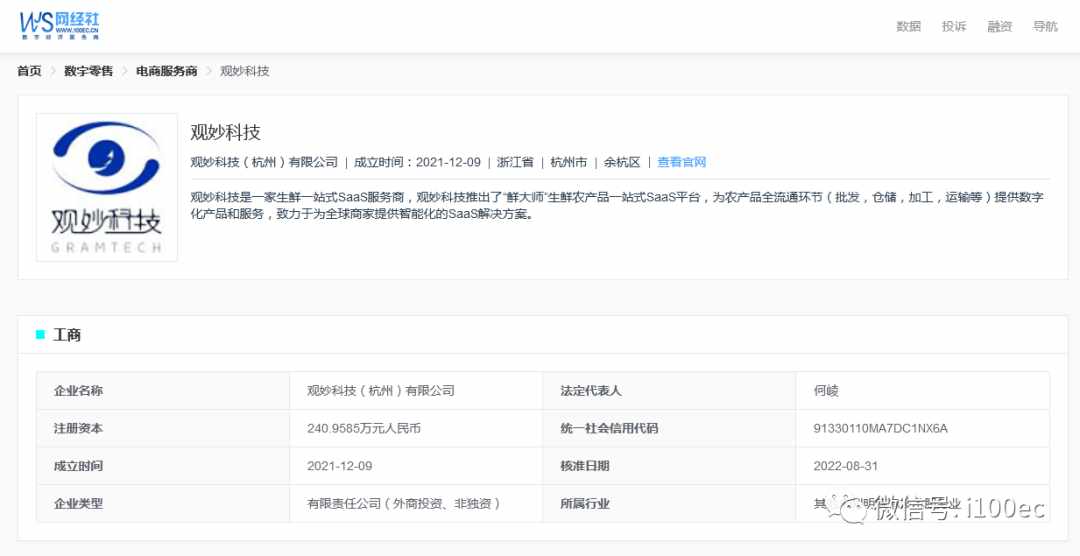Open the 融资 navigation item
Screen dimensions: 1080x556
tap(999, 26)
